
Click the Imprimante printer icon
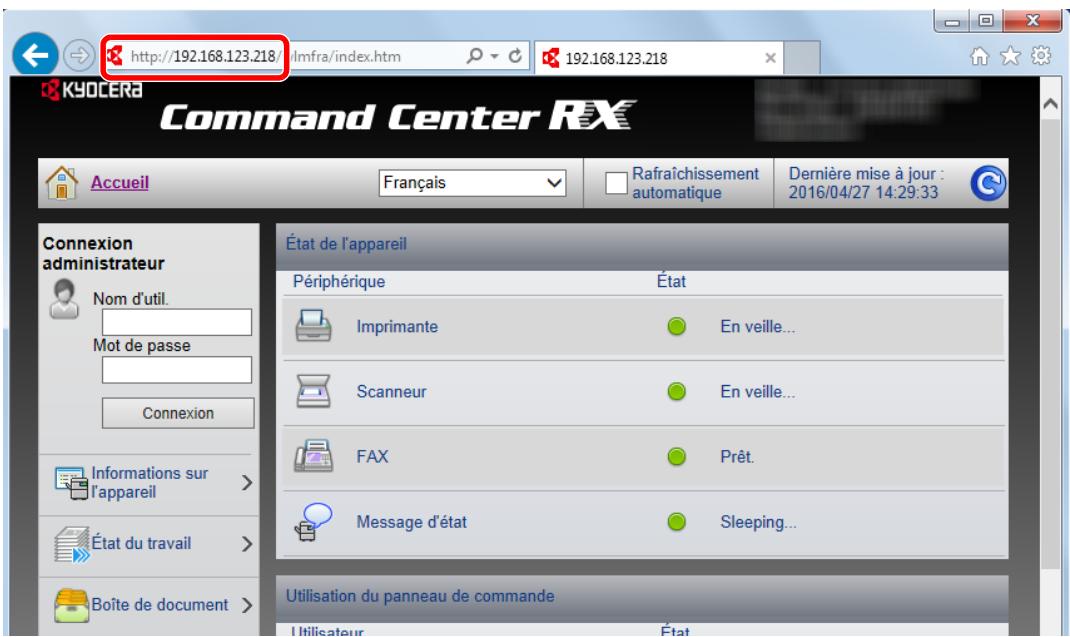pyautogui.click(x=313, y=326)
